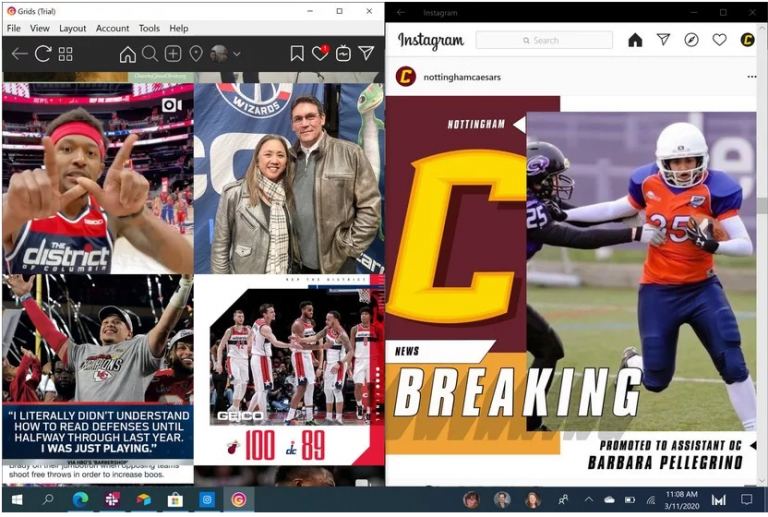Open post options three-dots menu
This screenshot has width=768, height=517.
[752, 77]
